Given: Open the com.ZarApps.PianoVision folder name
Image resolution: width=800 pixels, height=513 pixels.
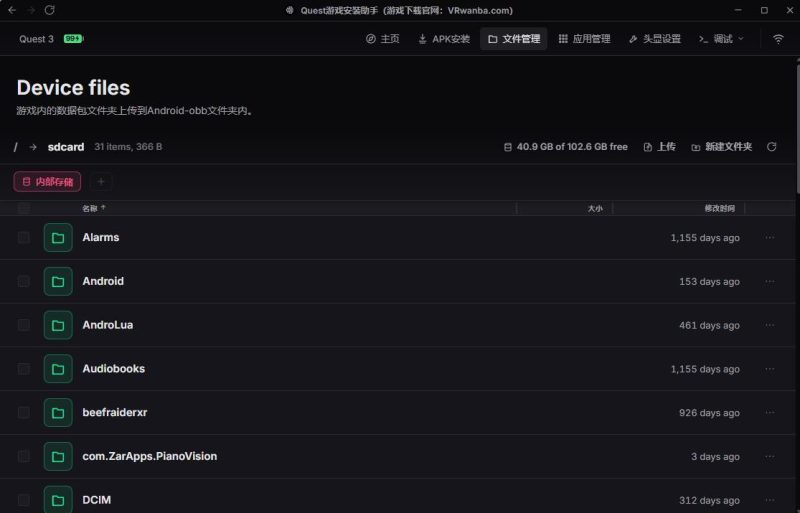Looking at the screenshot, I should click(149, 456).
